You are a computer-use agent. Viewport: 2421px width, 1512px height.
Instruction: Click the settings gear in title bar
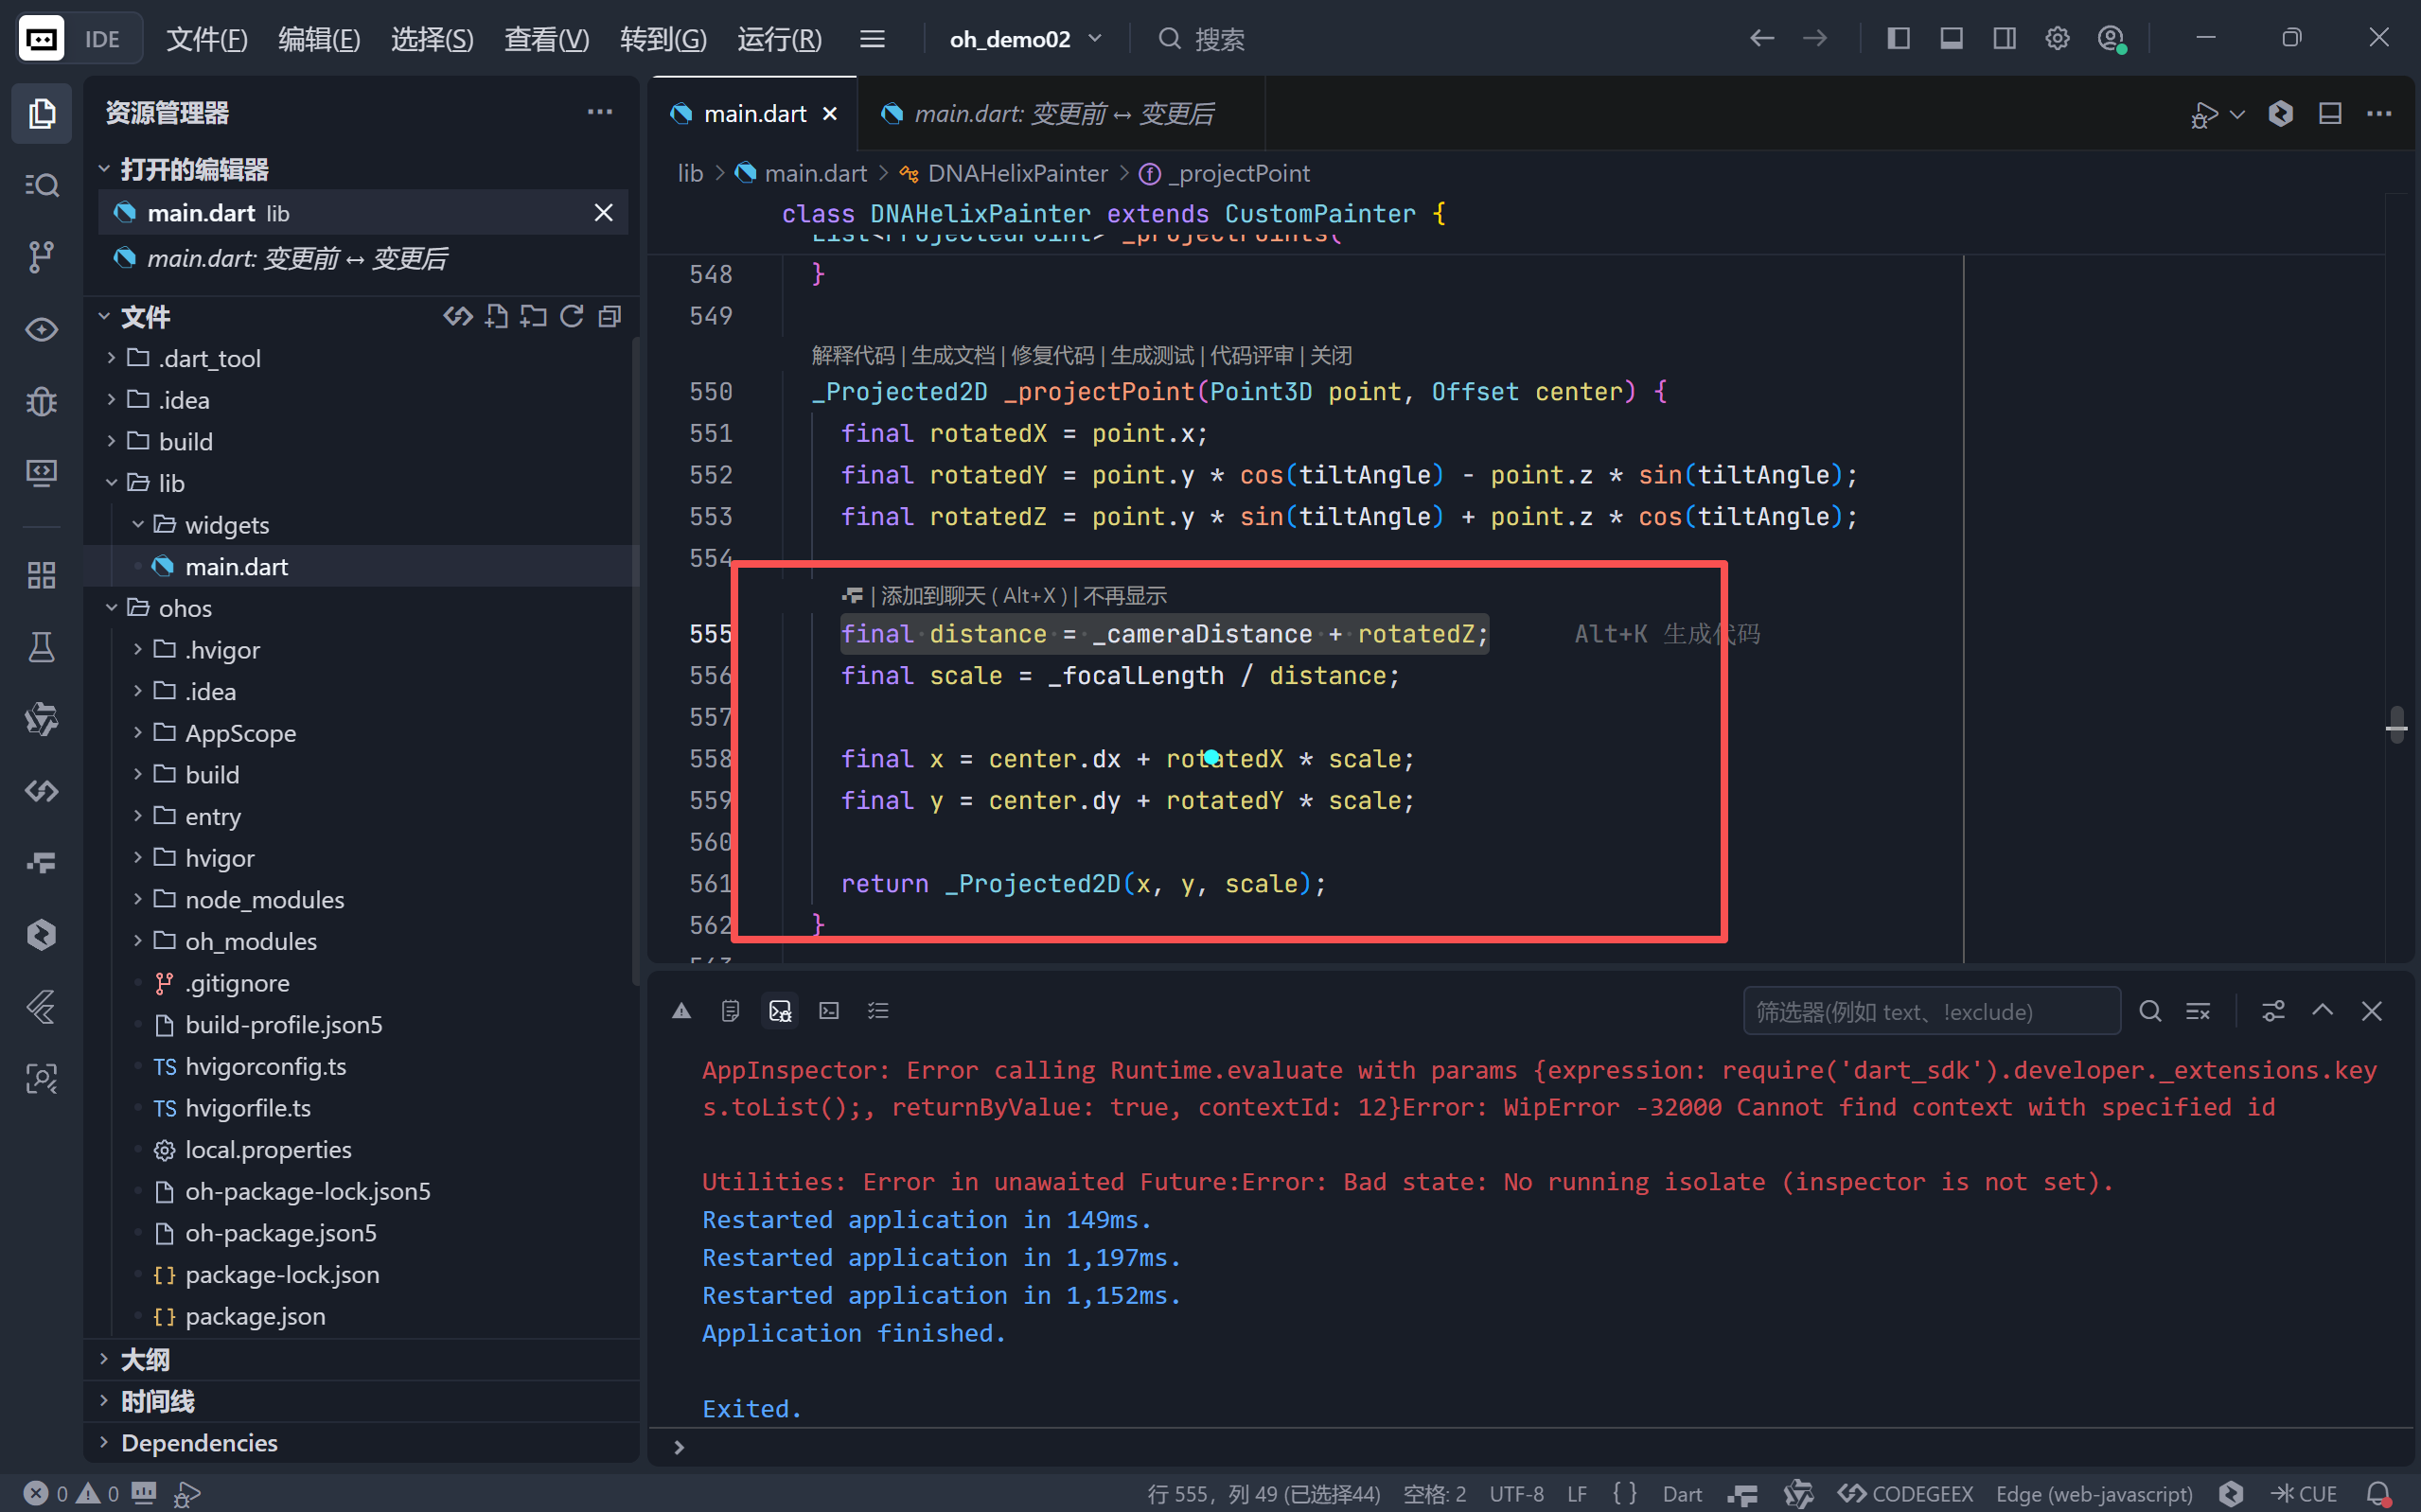coord(2057,39)
